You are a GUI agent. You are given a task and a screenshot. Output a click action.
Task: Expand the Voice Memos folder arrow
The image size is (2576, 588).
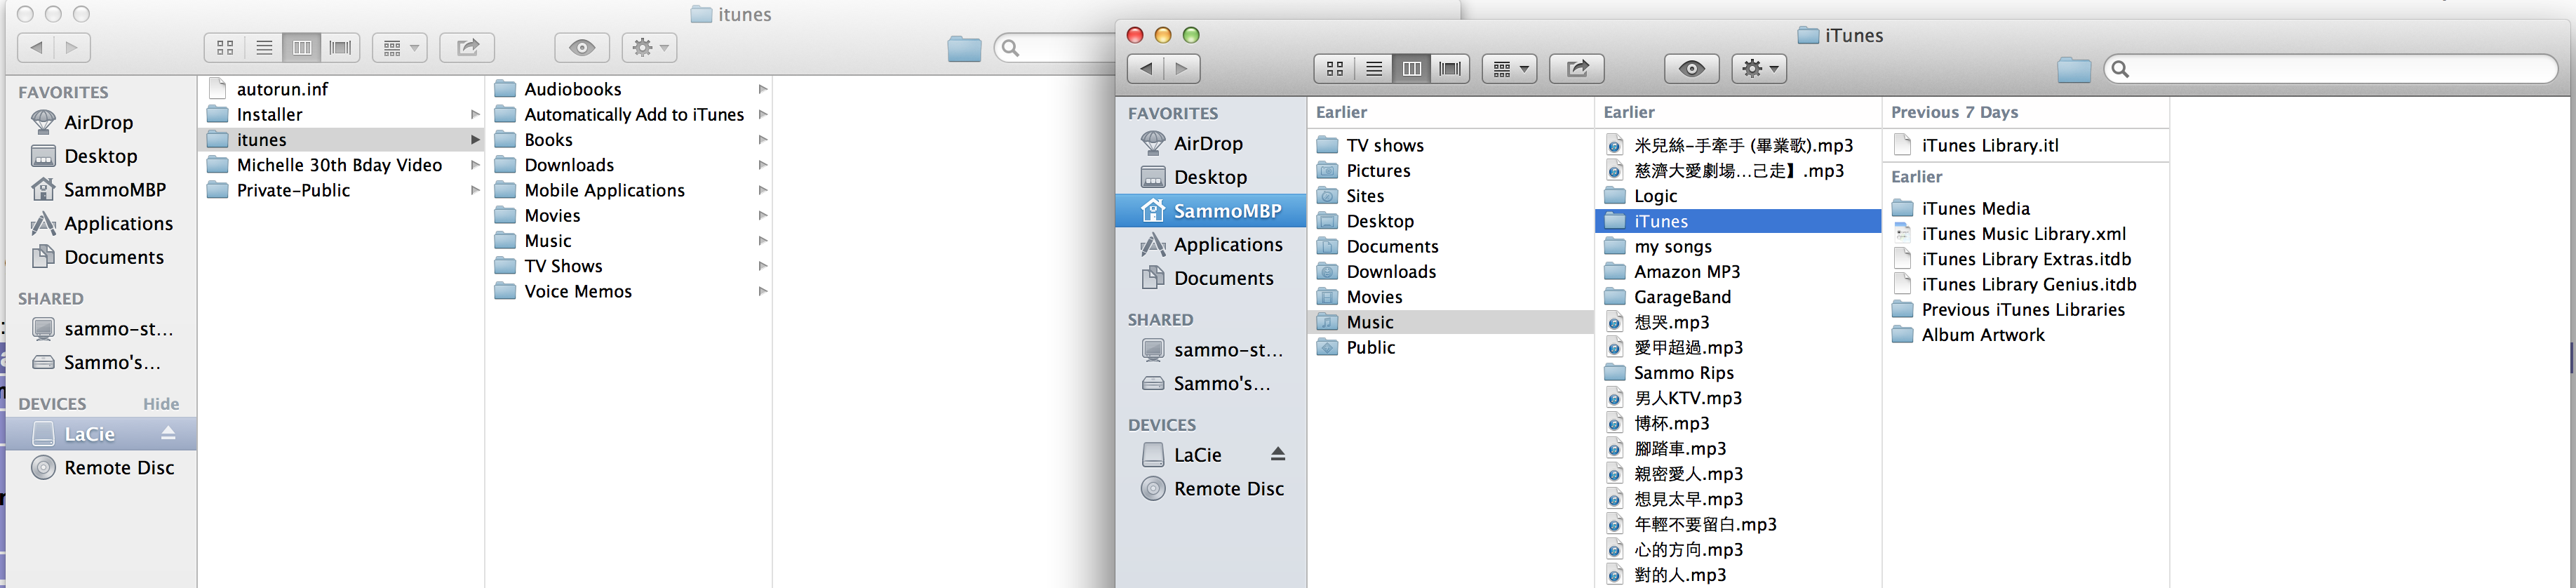click(763, 291)
